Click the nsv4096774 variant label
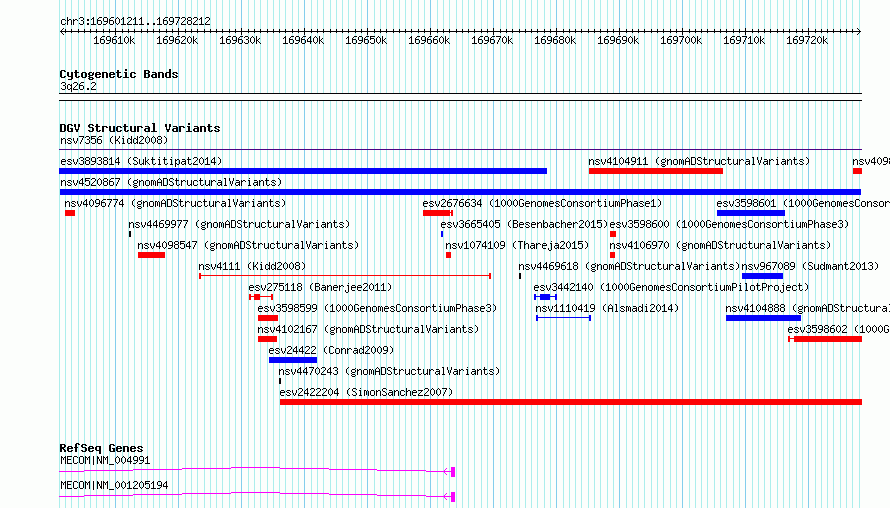Screen dimensions: 890x508 tap(175, 203)
